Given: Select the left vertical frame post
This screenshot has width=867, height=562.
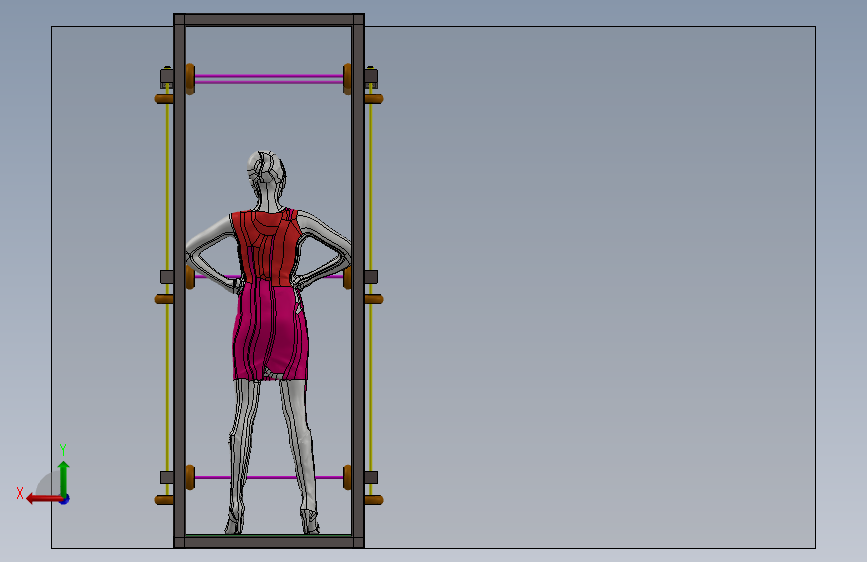Looking at the screenshot, I should coord(179,281).
